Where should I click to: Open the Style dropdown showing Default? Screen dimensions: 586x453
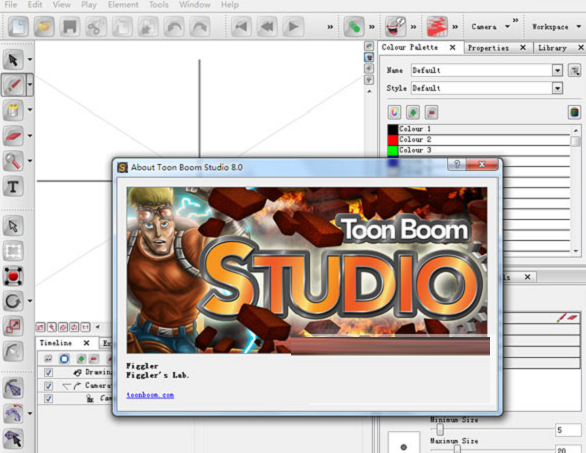click(557, 88)
